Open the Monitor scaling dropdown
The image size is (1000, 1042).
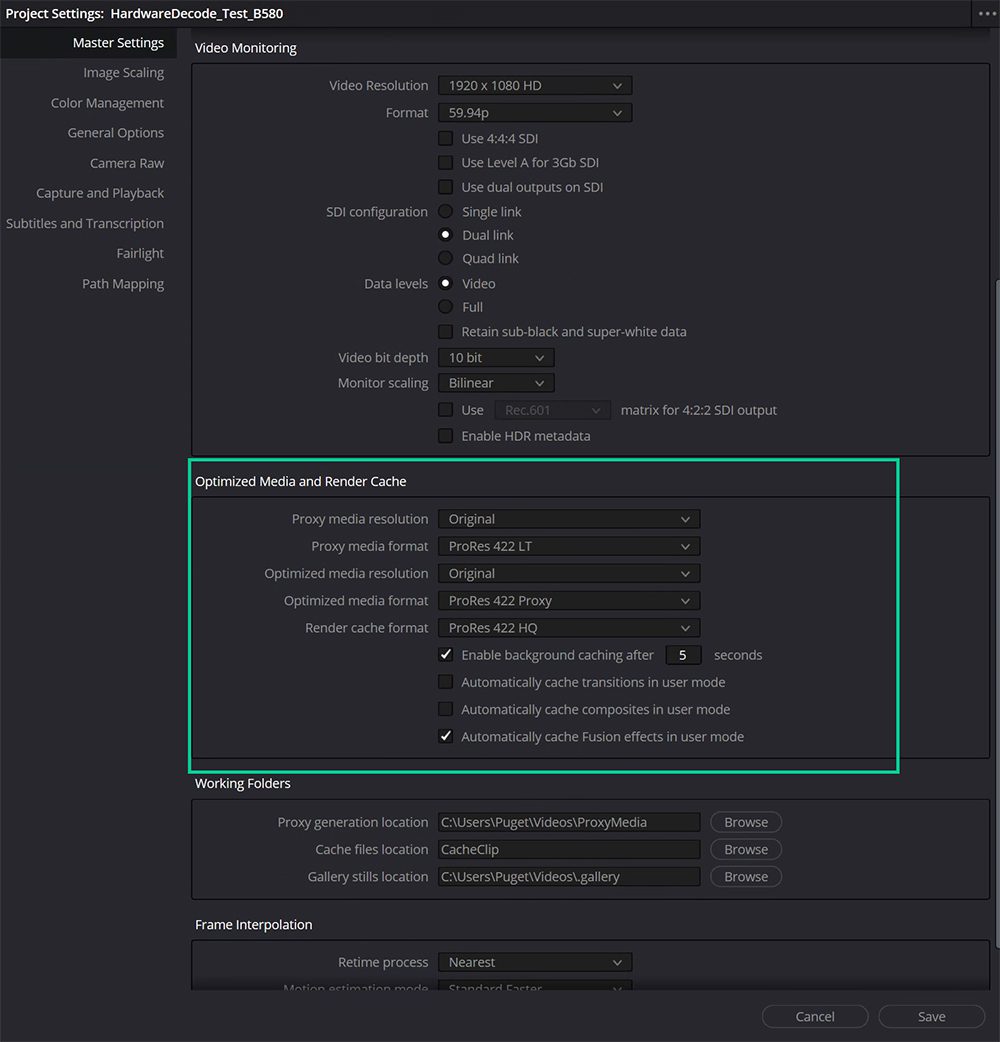(495, 382)
